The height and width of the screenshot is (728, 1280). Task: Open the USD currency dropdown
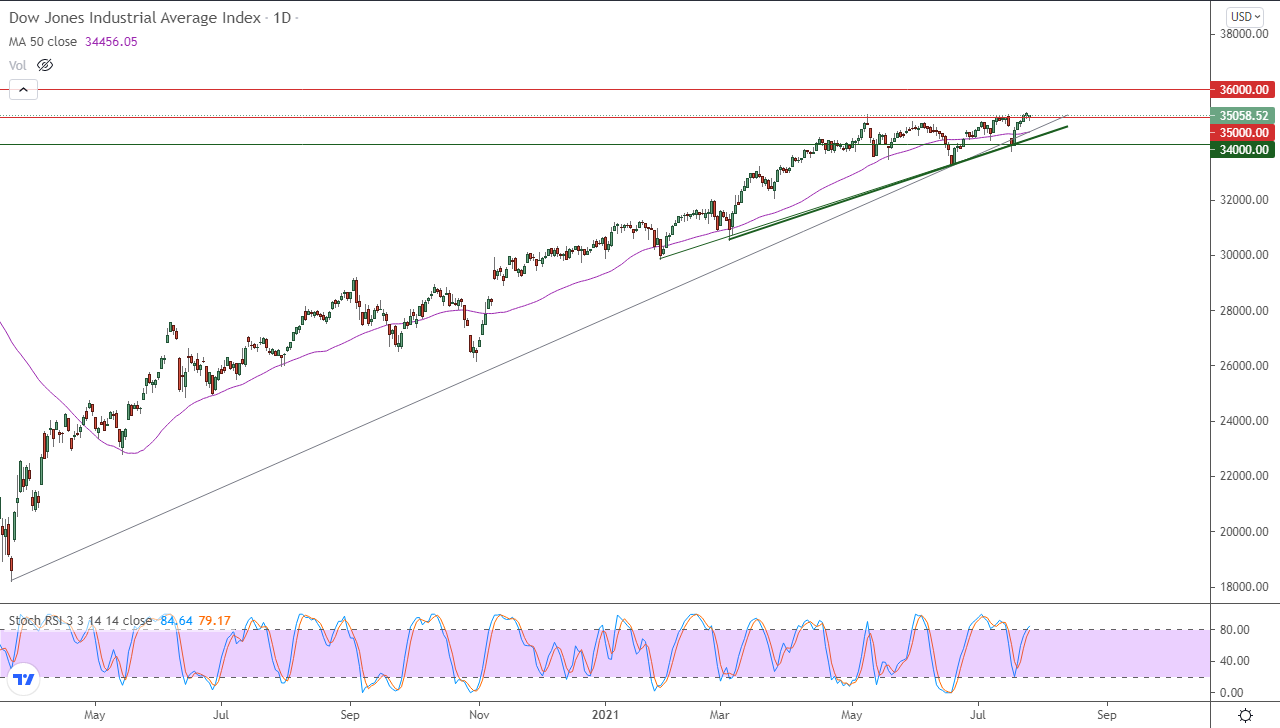coord(1246,16)
